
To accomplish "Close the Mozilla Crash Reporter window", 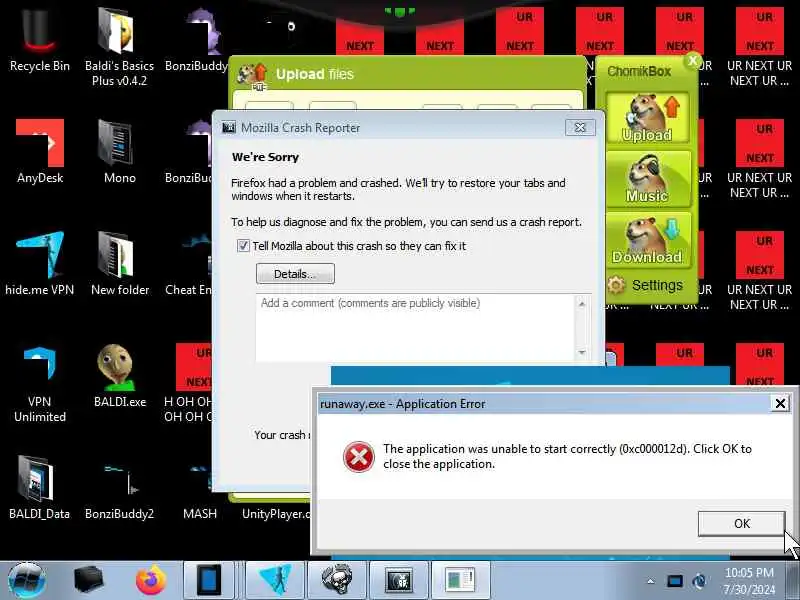I will coord(580,128).
